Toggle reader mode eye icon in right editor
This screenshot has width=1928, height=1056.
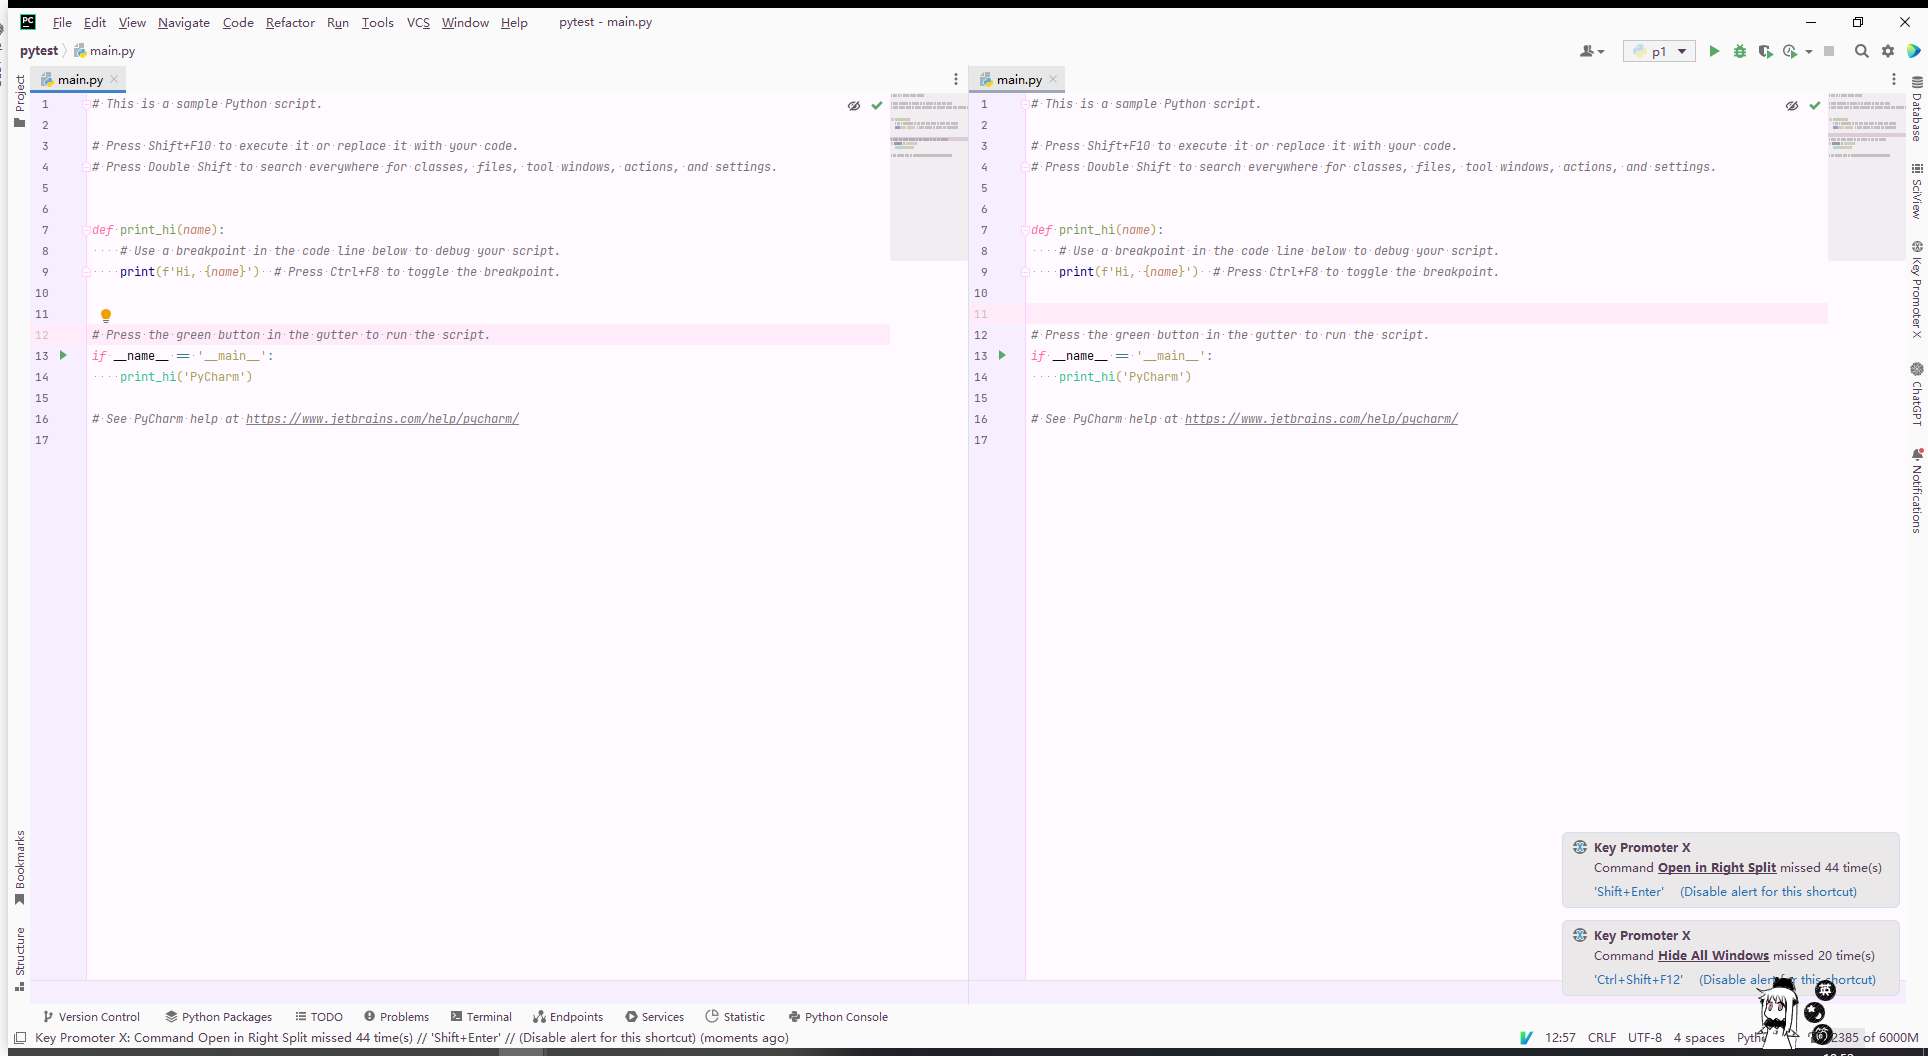click(x=1790, y=105)
